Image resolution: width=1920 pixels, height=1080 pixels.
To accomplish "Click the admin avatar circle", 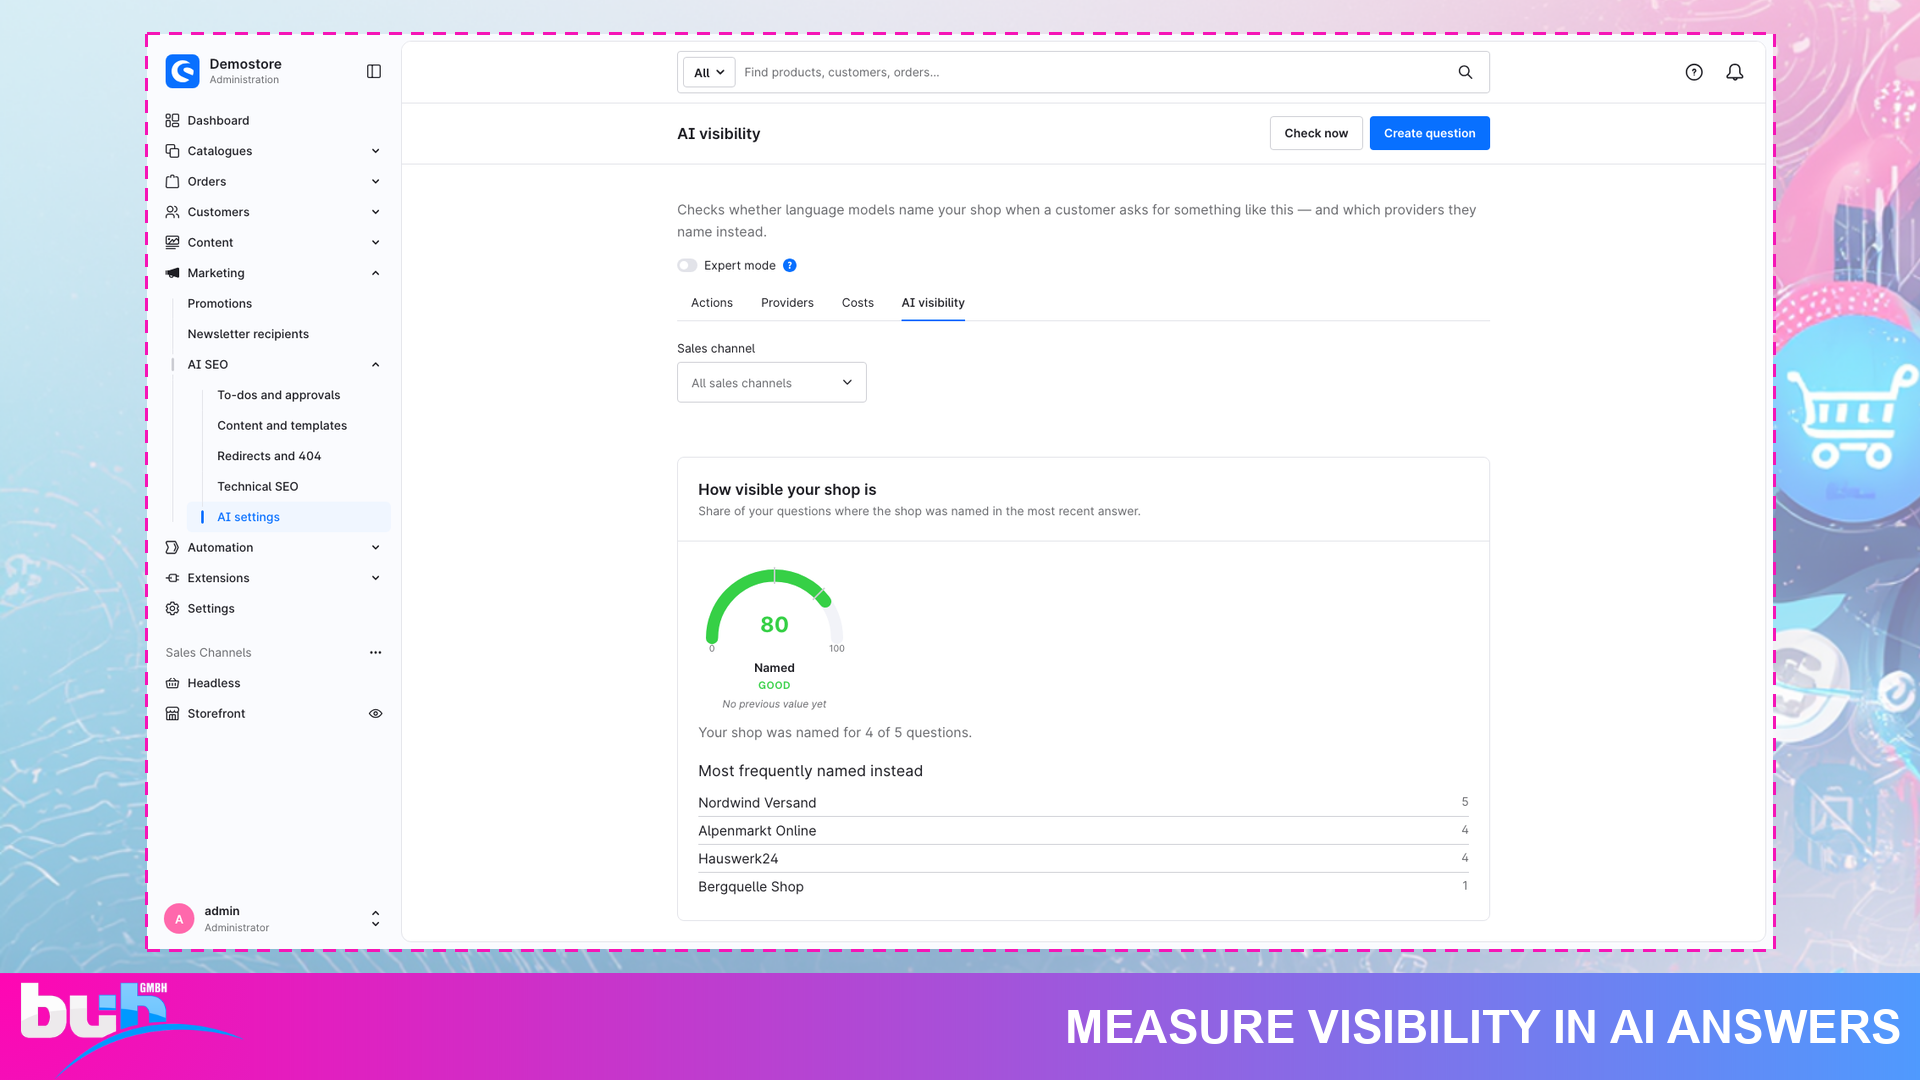I will tap(179, 919).
